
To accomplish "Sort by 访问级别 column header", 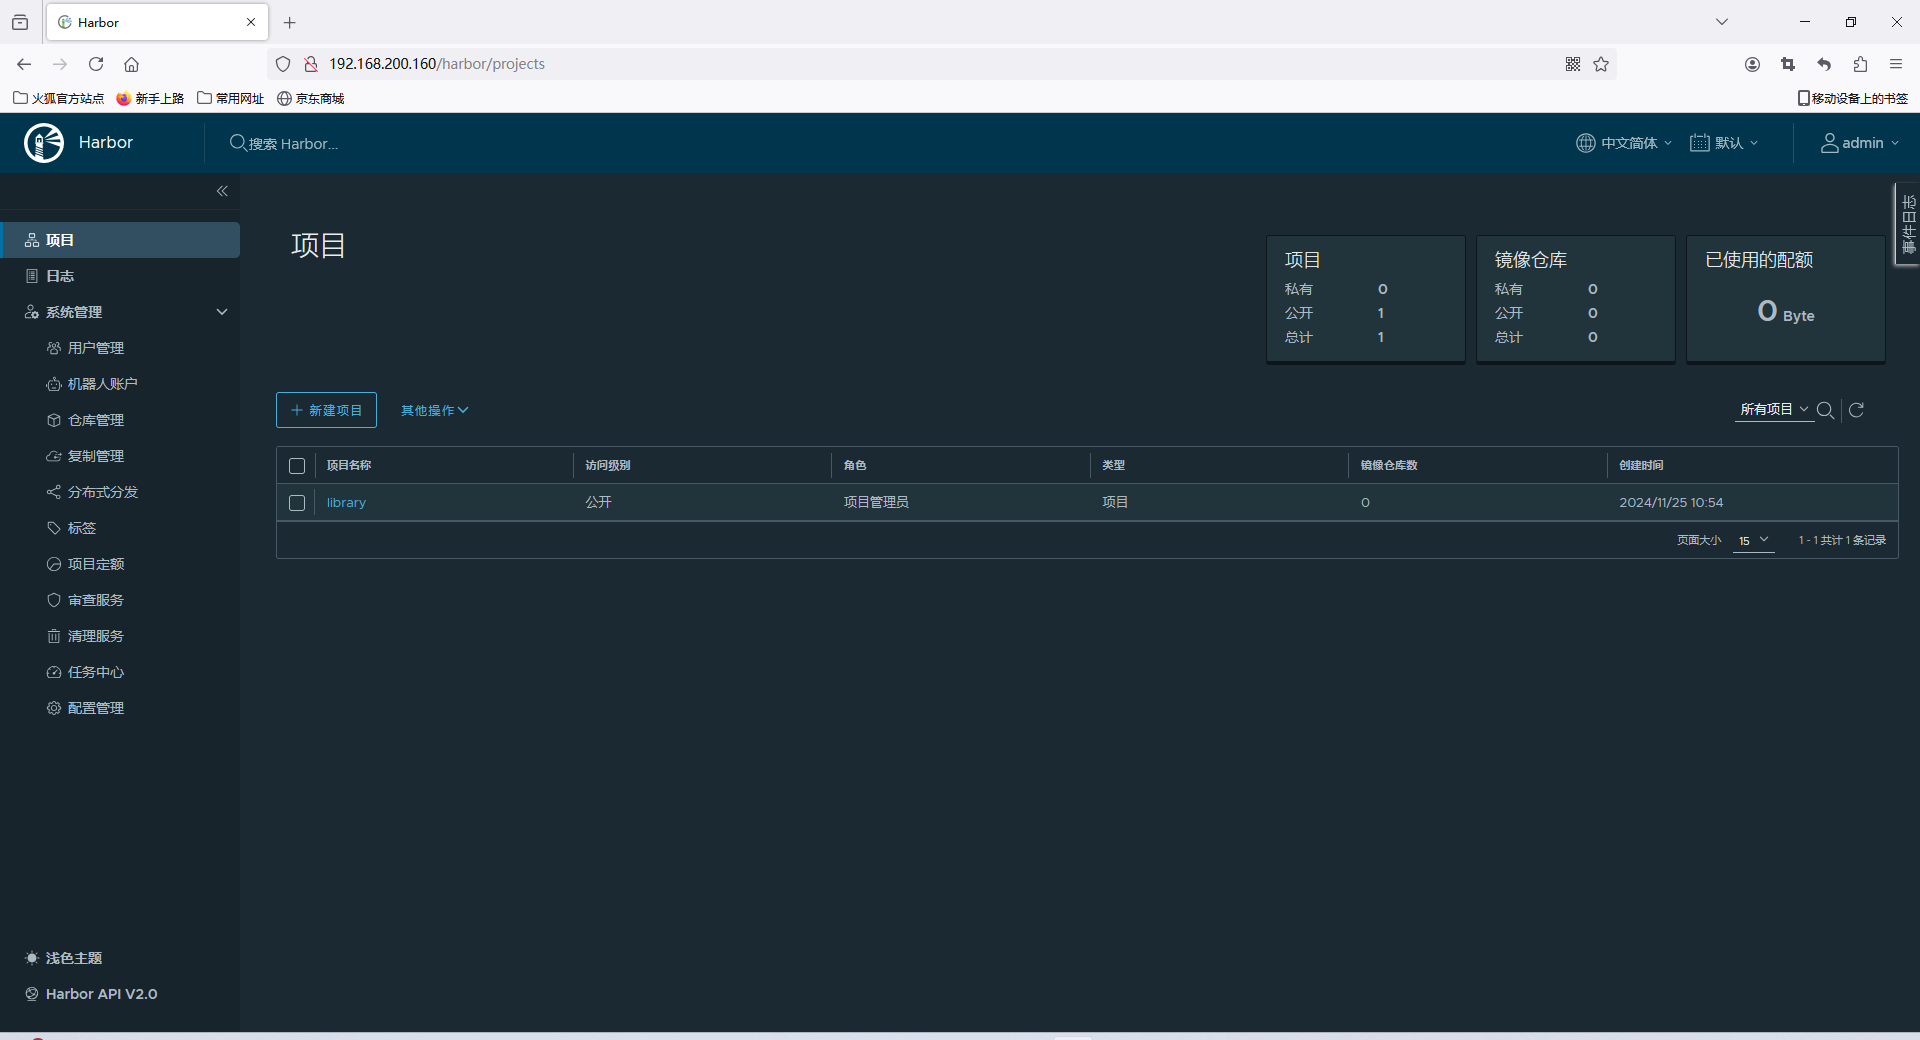I will [x=608, y=466].
